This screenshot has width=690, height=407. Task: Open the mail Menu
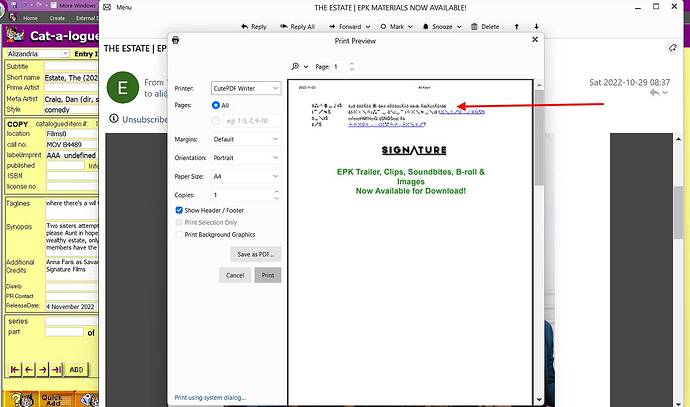coord(124,7)
